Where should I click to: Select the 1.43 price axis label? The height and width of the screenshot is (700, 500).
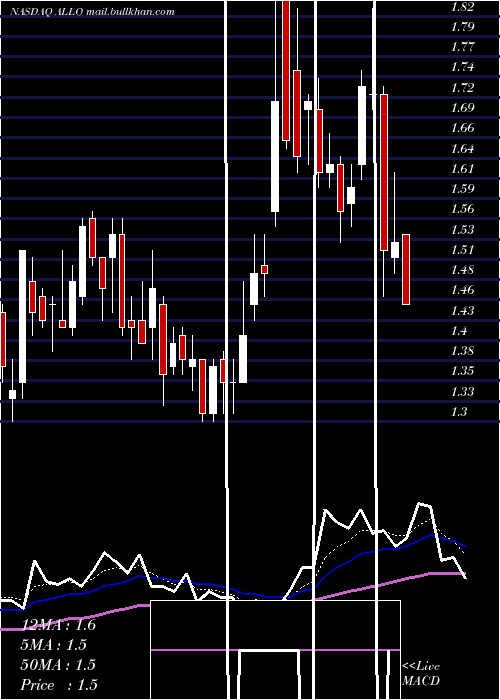click(462, 311)
